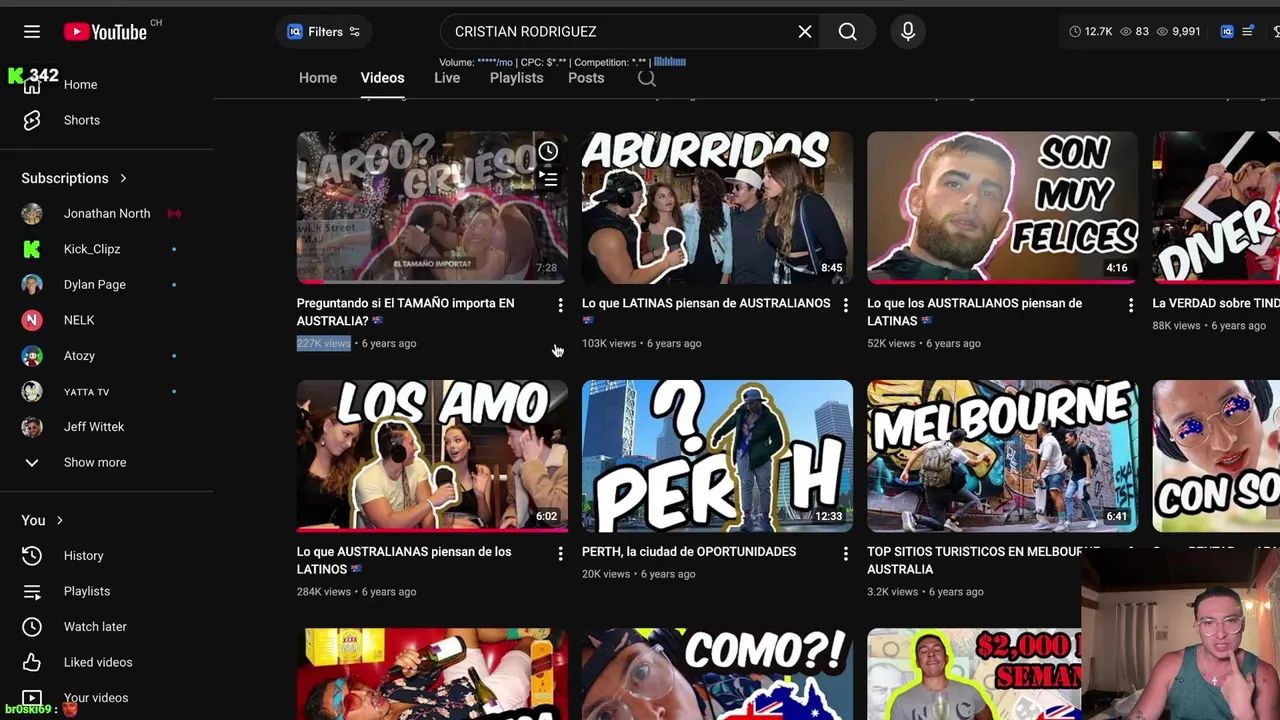Open the list icon with blue notification dot
The width and height of the screenshot is (1280, 720).
point(1248,32)
